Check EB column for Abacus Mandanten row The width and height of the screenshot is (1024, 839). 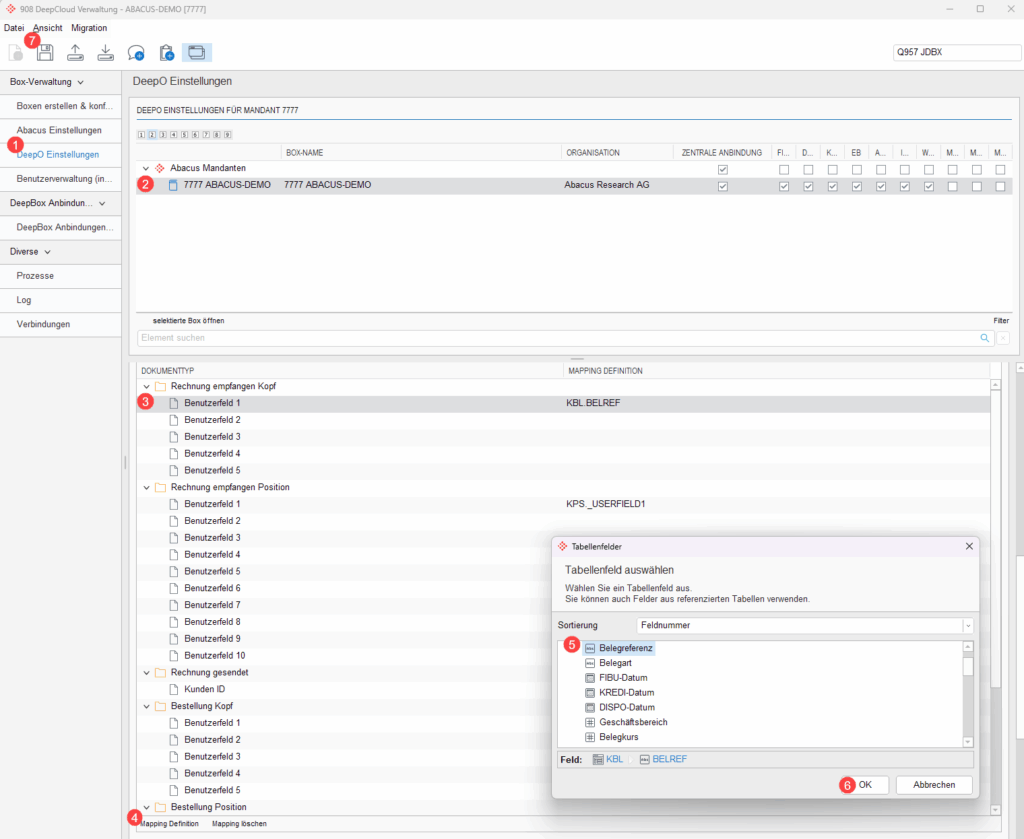(856, 170)
